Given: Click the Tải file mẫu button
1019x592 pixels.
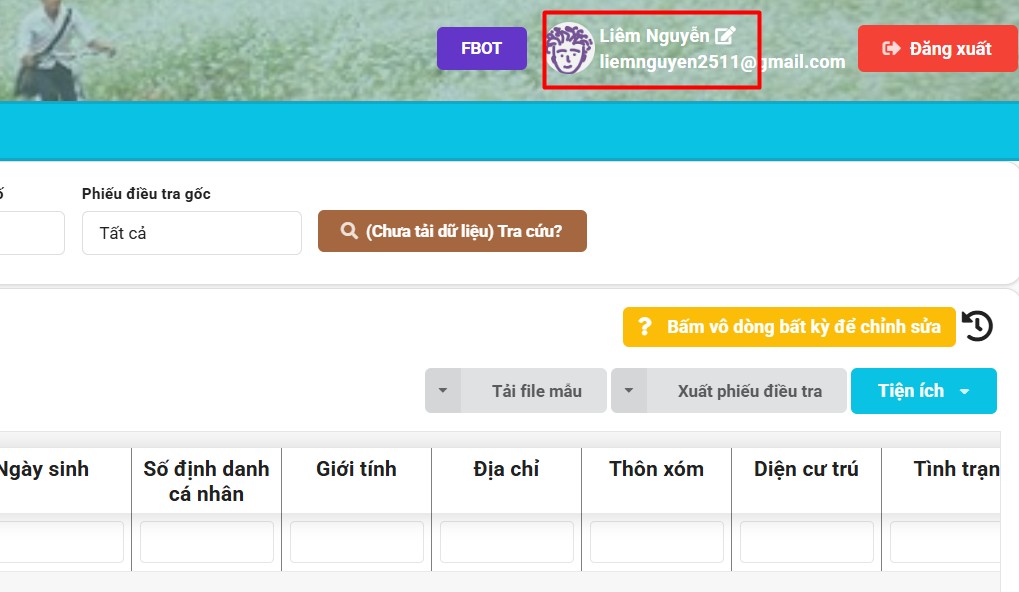Looking at the screenshot, I should [535, 391].
